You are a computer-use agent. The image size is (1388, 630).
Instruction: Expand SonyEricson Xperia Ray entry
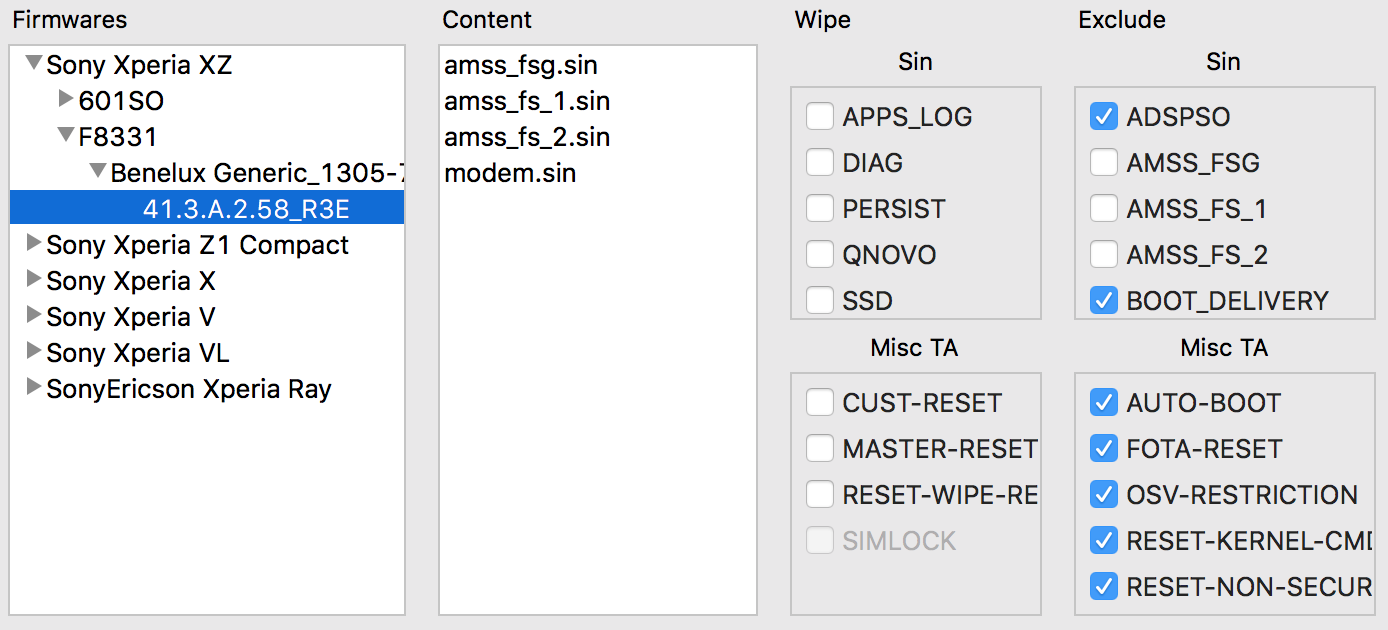click(x=34, y=388)
